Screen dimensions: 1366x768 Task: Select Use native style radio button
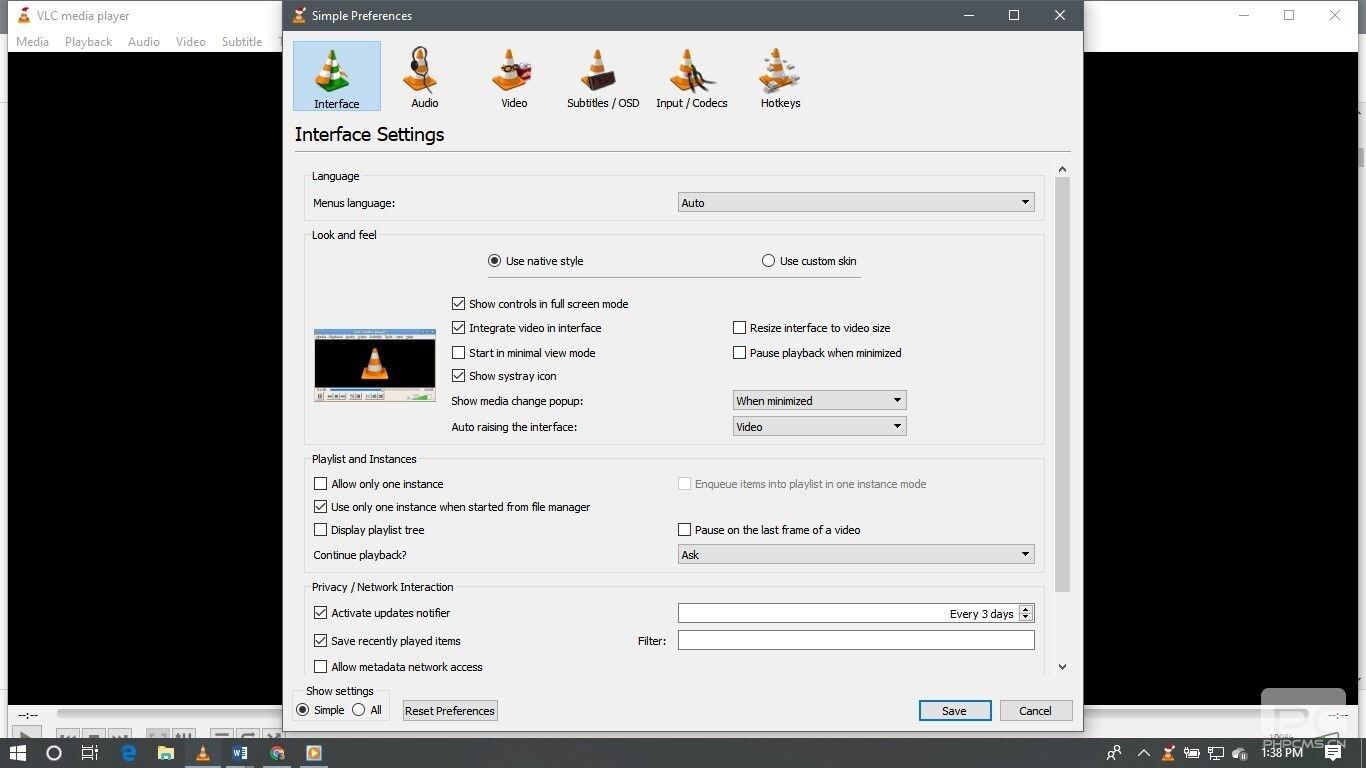494,261
